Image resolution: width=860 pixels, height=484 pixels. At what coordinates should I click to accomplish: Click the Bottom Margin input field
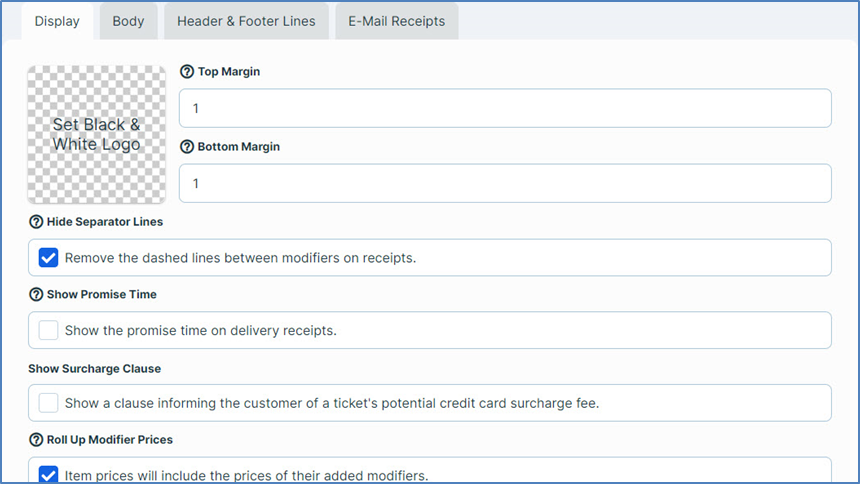[504, 184]
